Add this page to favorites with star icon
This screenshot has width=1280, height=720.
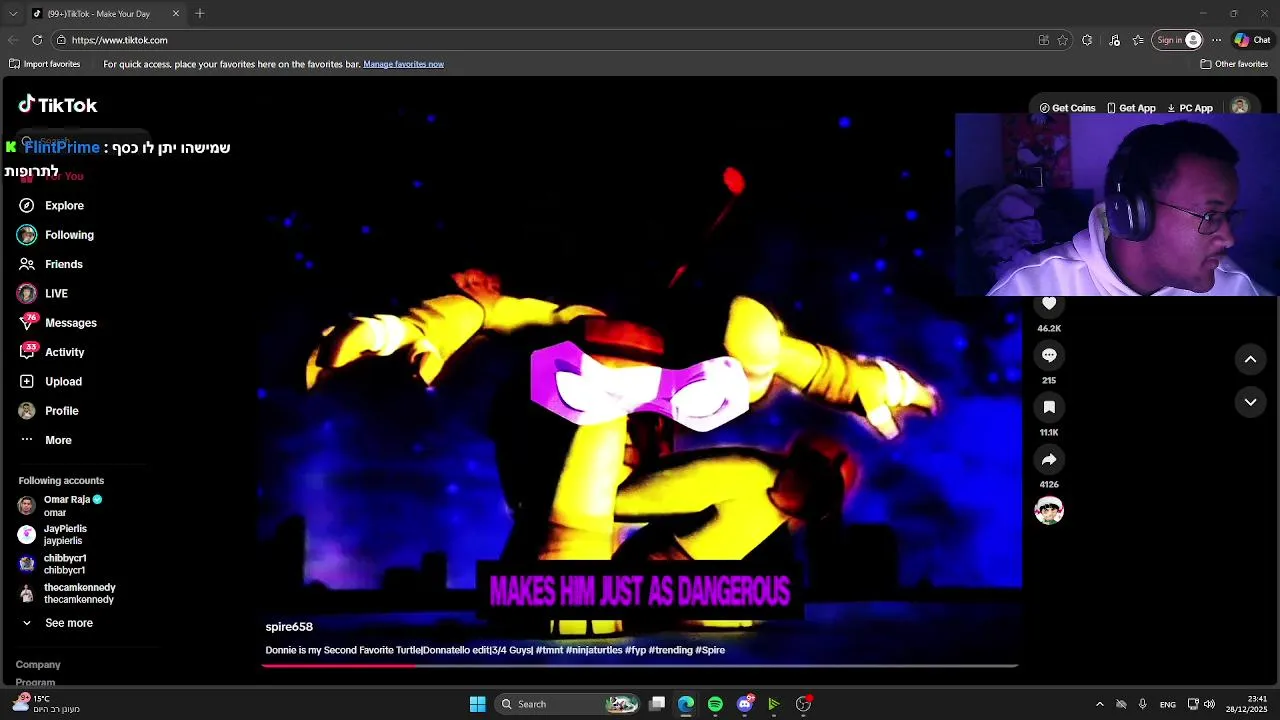1063,40
